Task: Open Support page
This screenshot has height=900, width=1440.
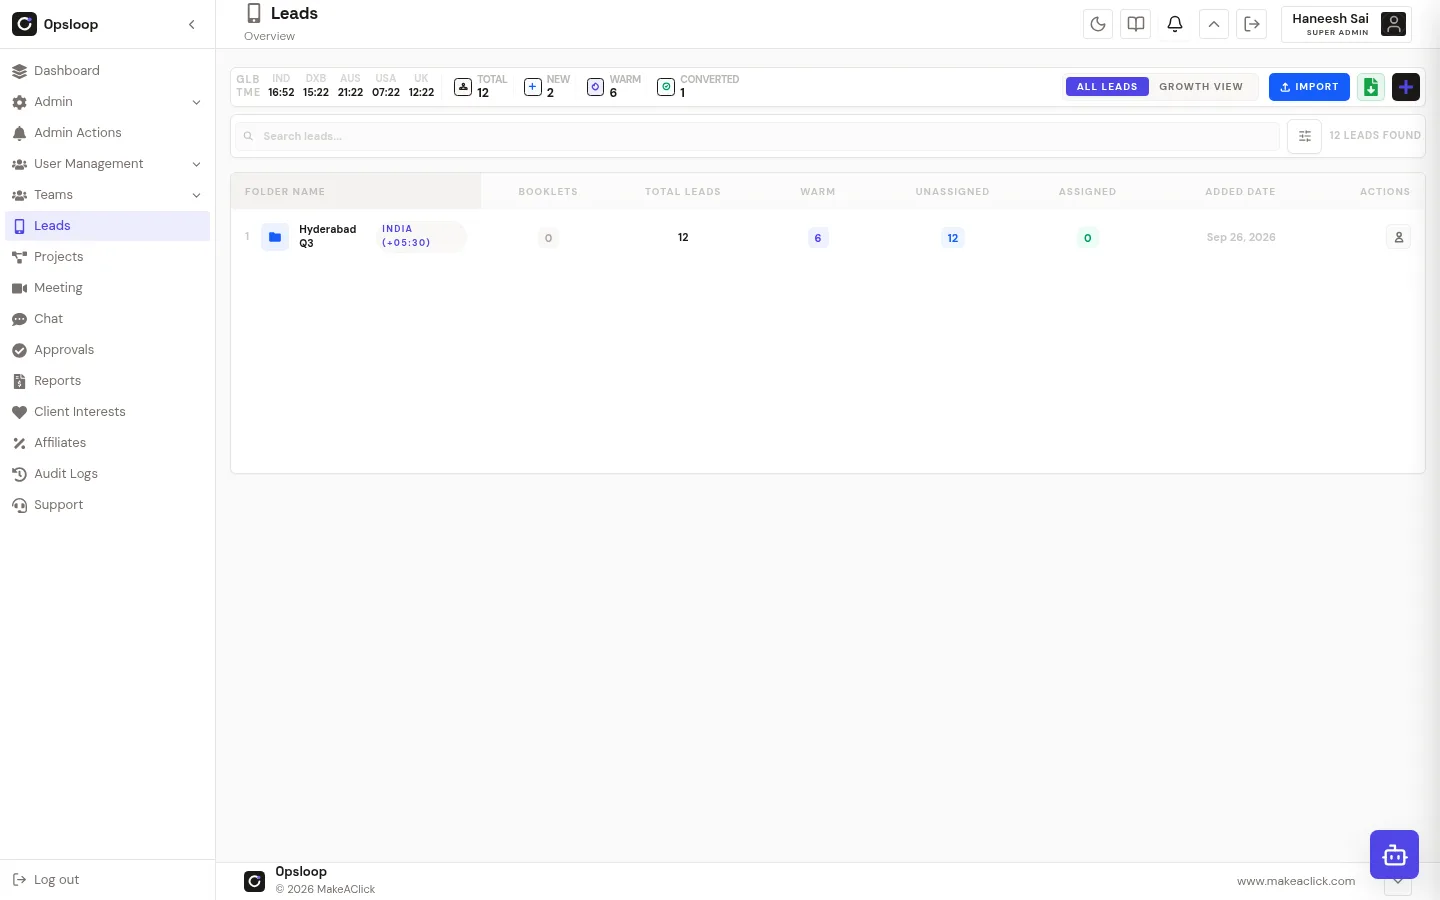Action: [x=107, y=505]
